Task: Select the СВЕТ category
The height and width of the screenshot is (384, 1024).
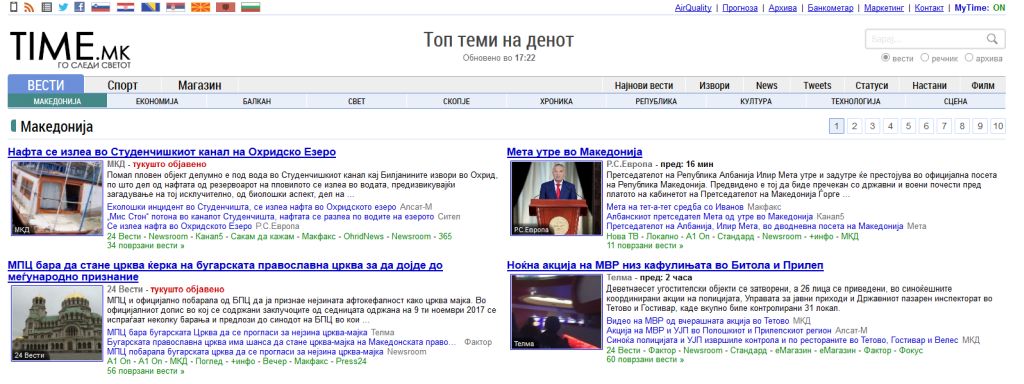Action: [357, 101]
